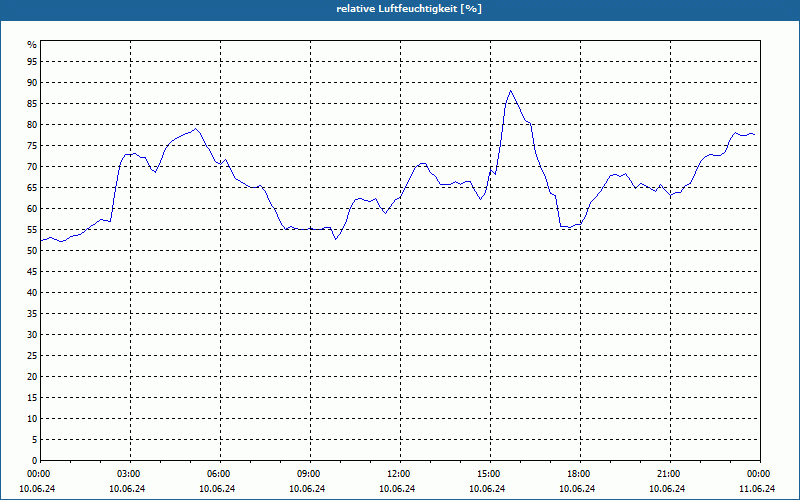
Task: Click the 06:00 time label on x-axis
Action: (x=220, y=474)
